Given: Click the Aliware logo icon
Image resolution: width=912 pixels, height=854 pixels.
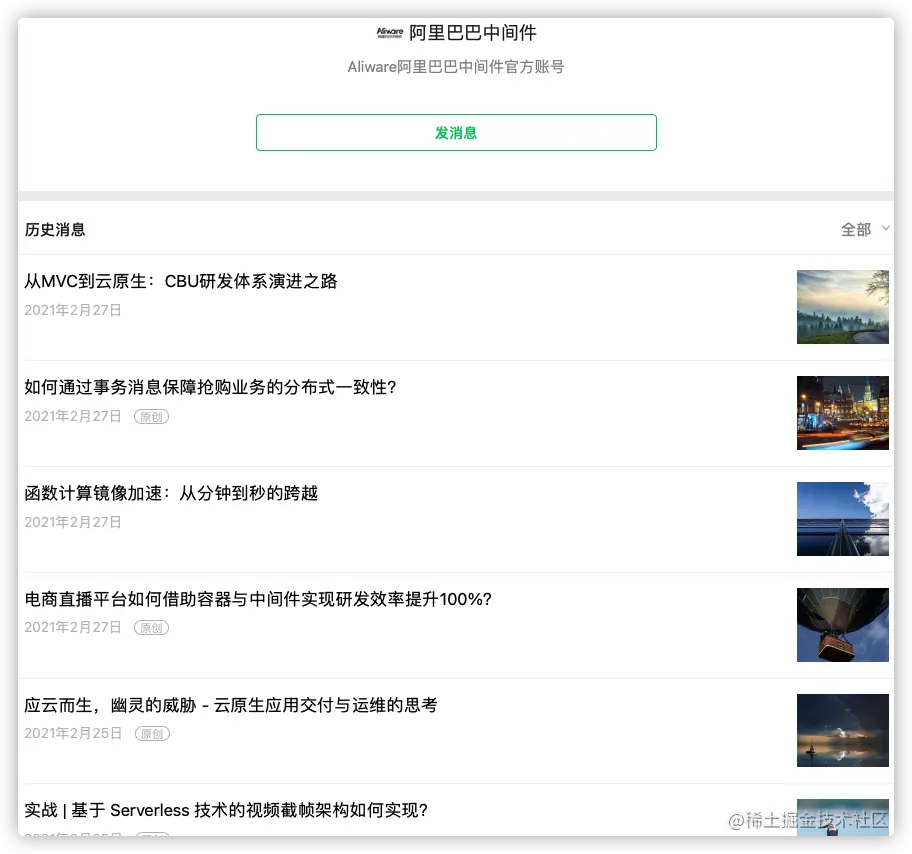Looking at the screenshot, I should pos(390,33).
